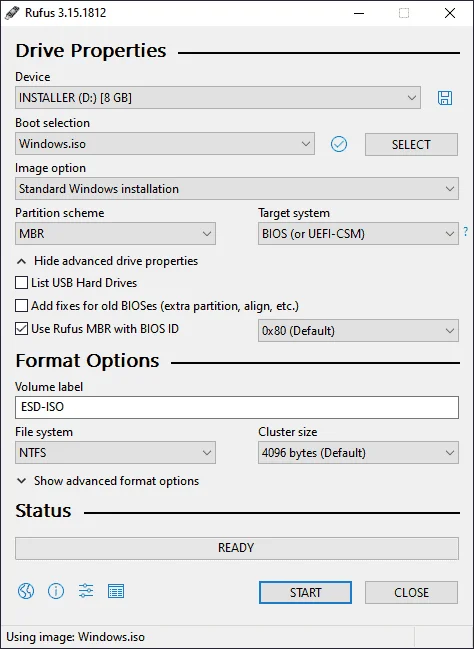Screen dimensions: 474x649
Task: Click the CLOSE button
Action: 411,592
